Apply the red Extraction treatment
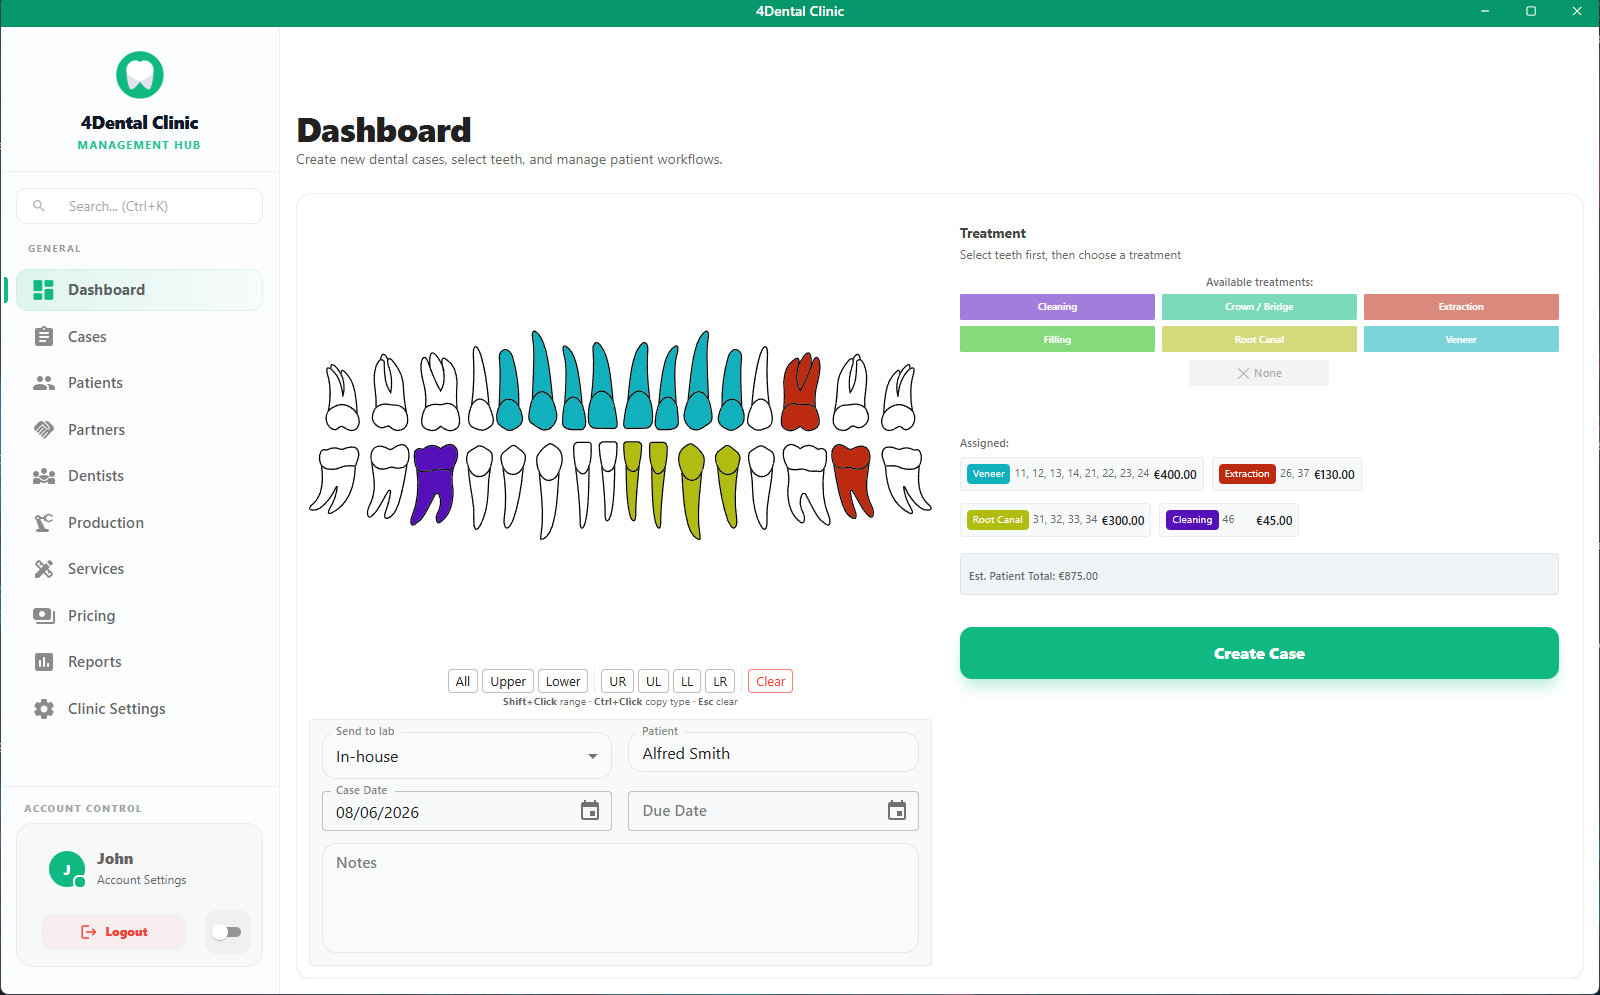Viewport: 1600px width, 995px height. click(x=1461, y=307)
